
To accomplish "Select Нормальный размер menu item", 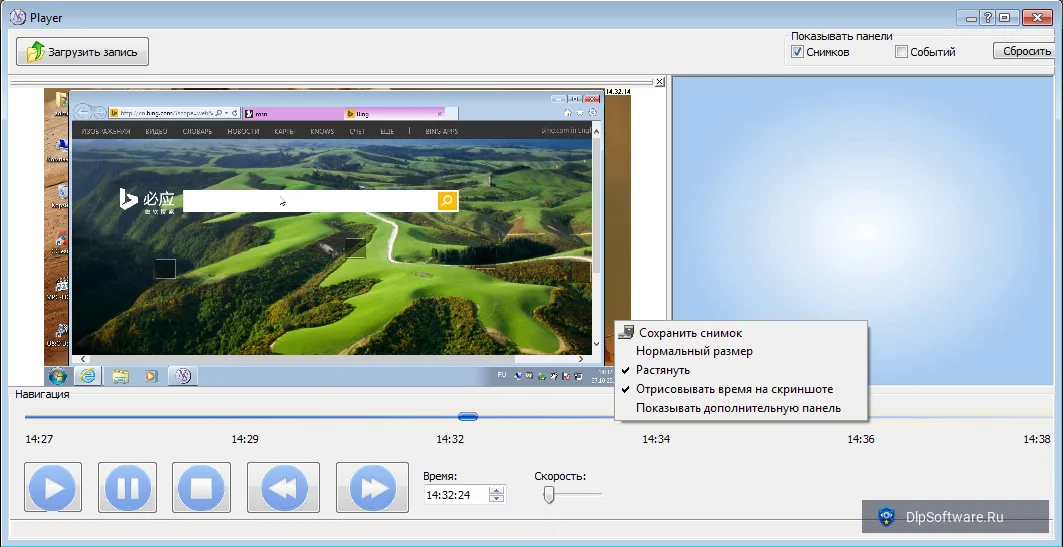I will 740,351.
